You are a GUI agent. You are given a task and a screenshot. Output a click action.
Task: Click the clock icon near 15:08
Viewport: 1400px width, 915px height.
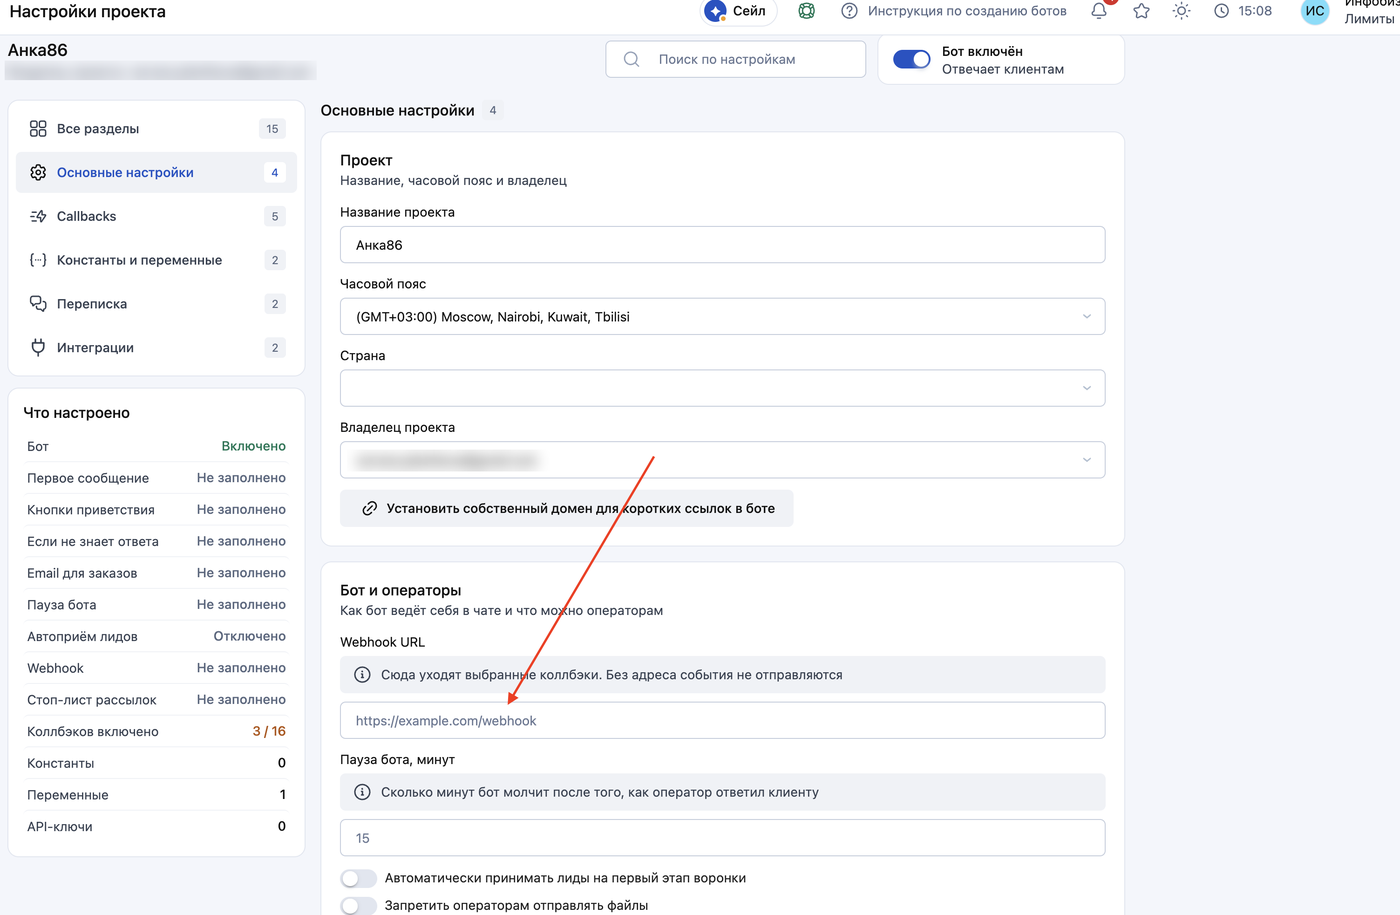coord(1221,11)
